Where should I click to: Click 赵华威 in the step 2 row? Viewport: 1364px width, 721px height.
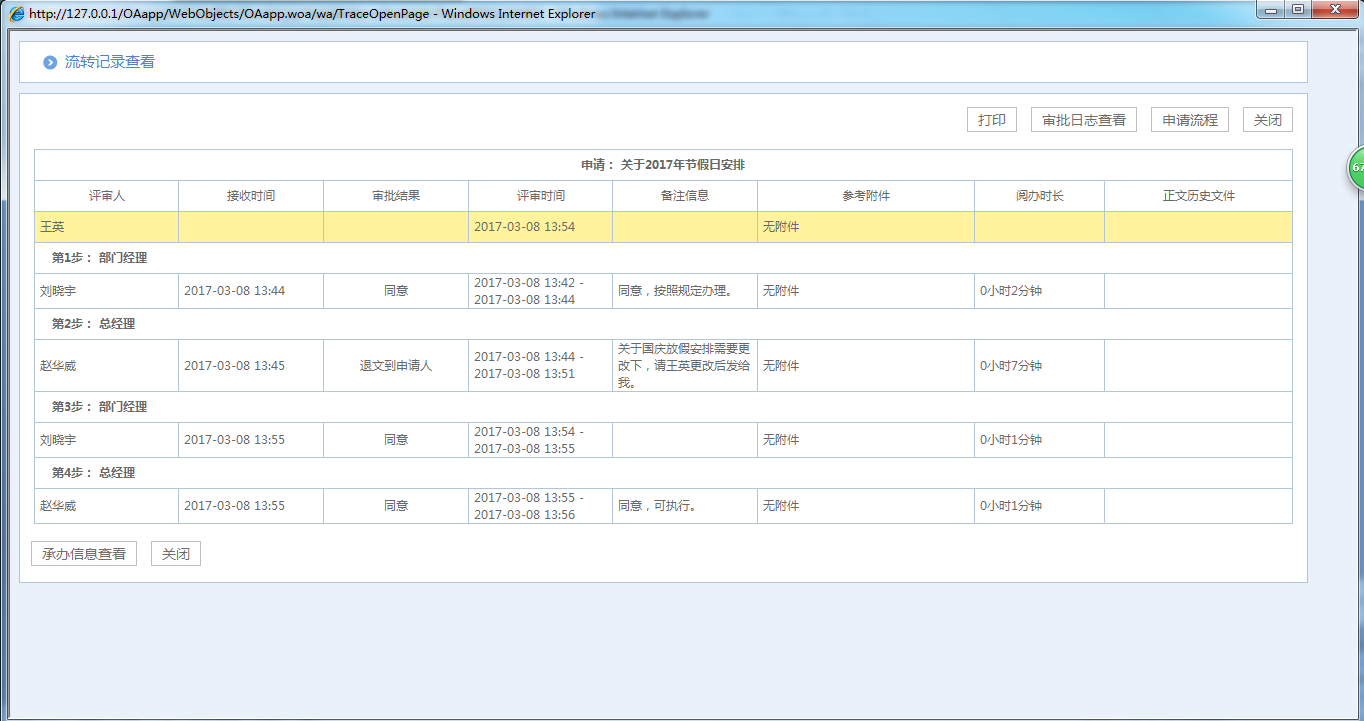tap(58, 366)
